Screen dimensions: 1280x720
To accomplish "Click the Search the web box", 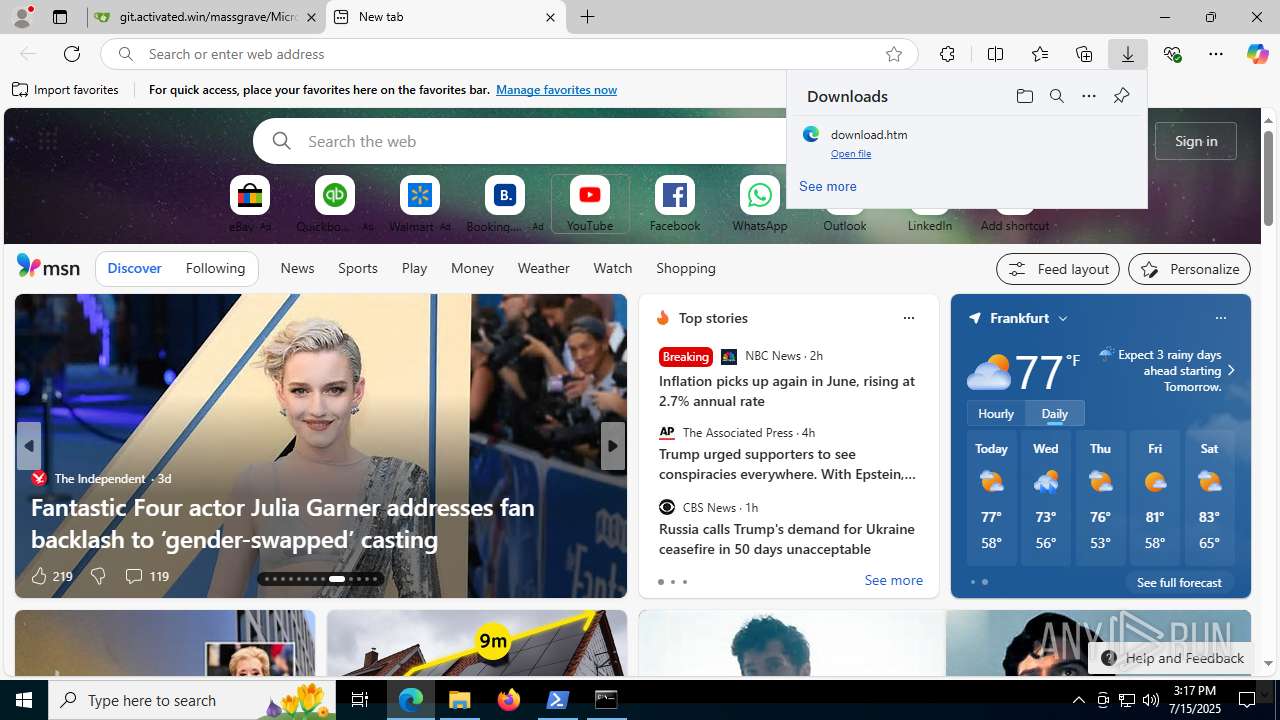I will pos(520,141).
